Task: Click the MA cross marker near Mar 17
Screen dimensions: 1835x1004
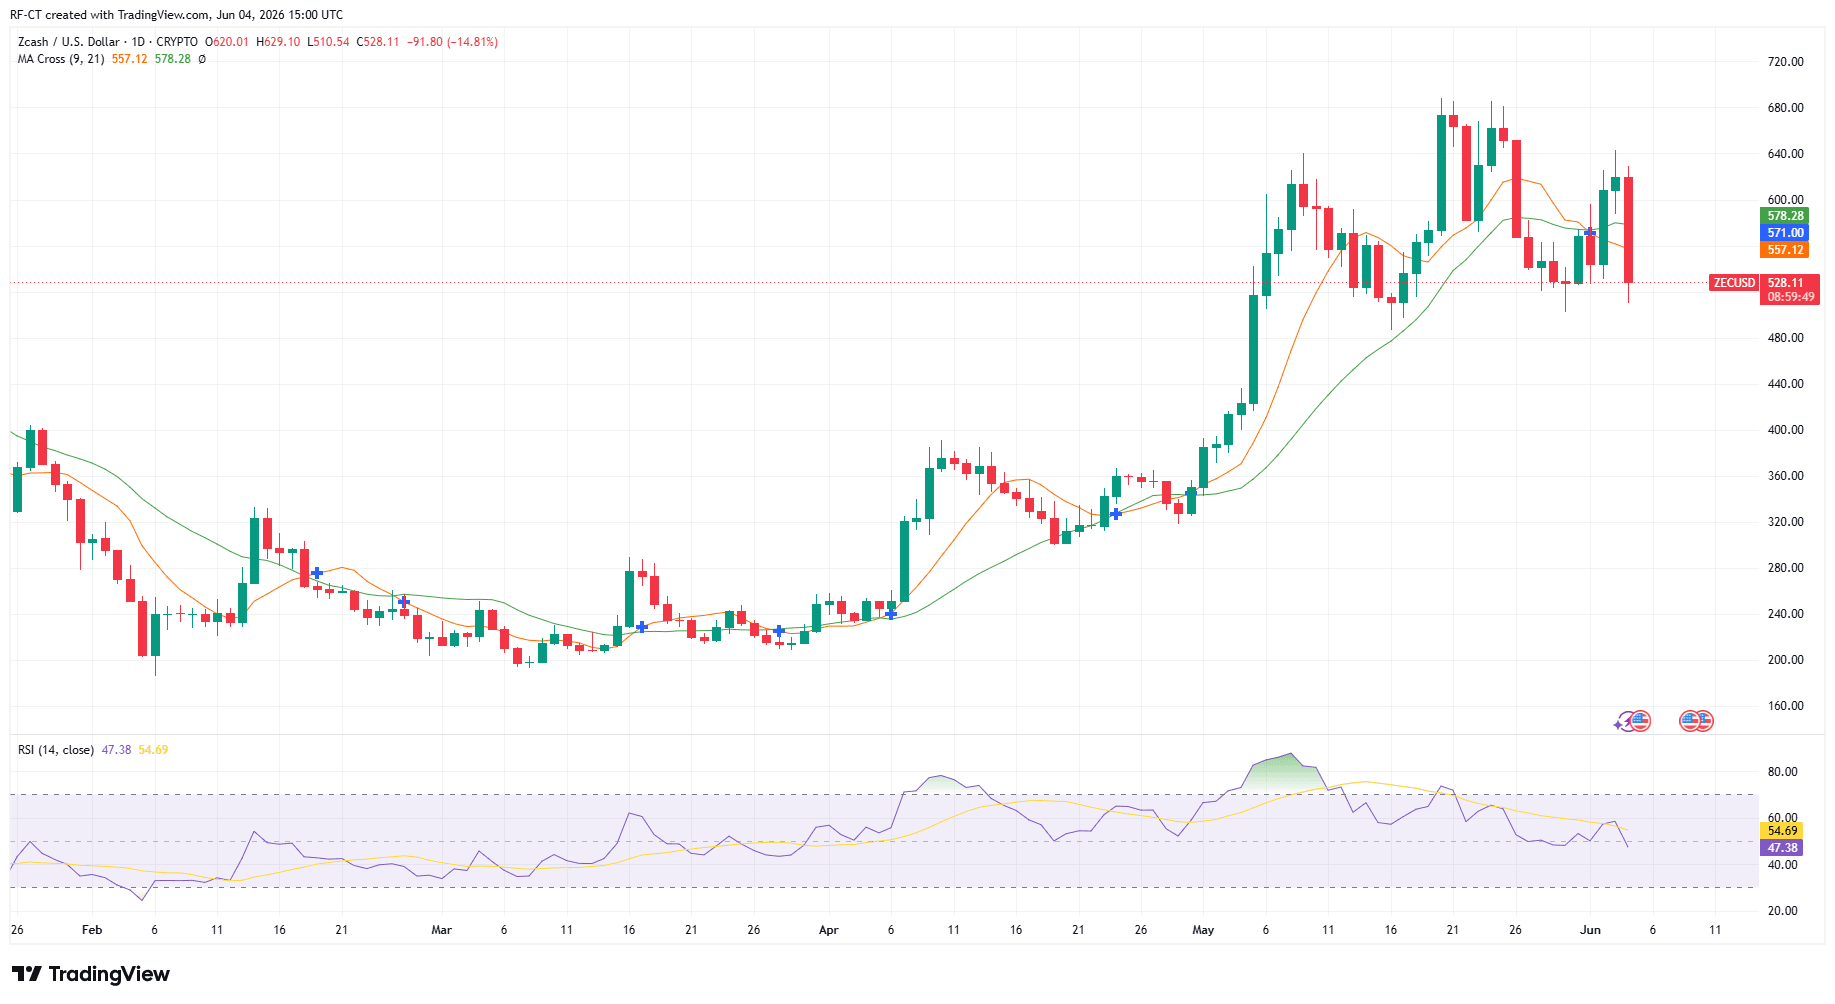Action: 642,626
